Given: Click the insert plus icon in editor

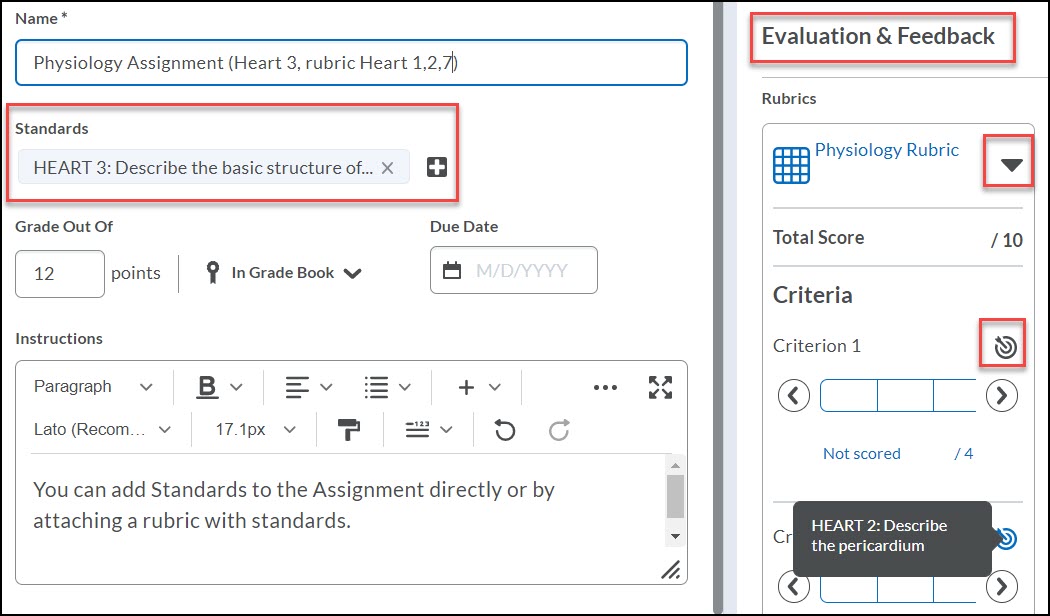Looking at the screenshot, I should pyautogui.click(x=466, y=387).
